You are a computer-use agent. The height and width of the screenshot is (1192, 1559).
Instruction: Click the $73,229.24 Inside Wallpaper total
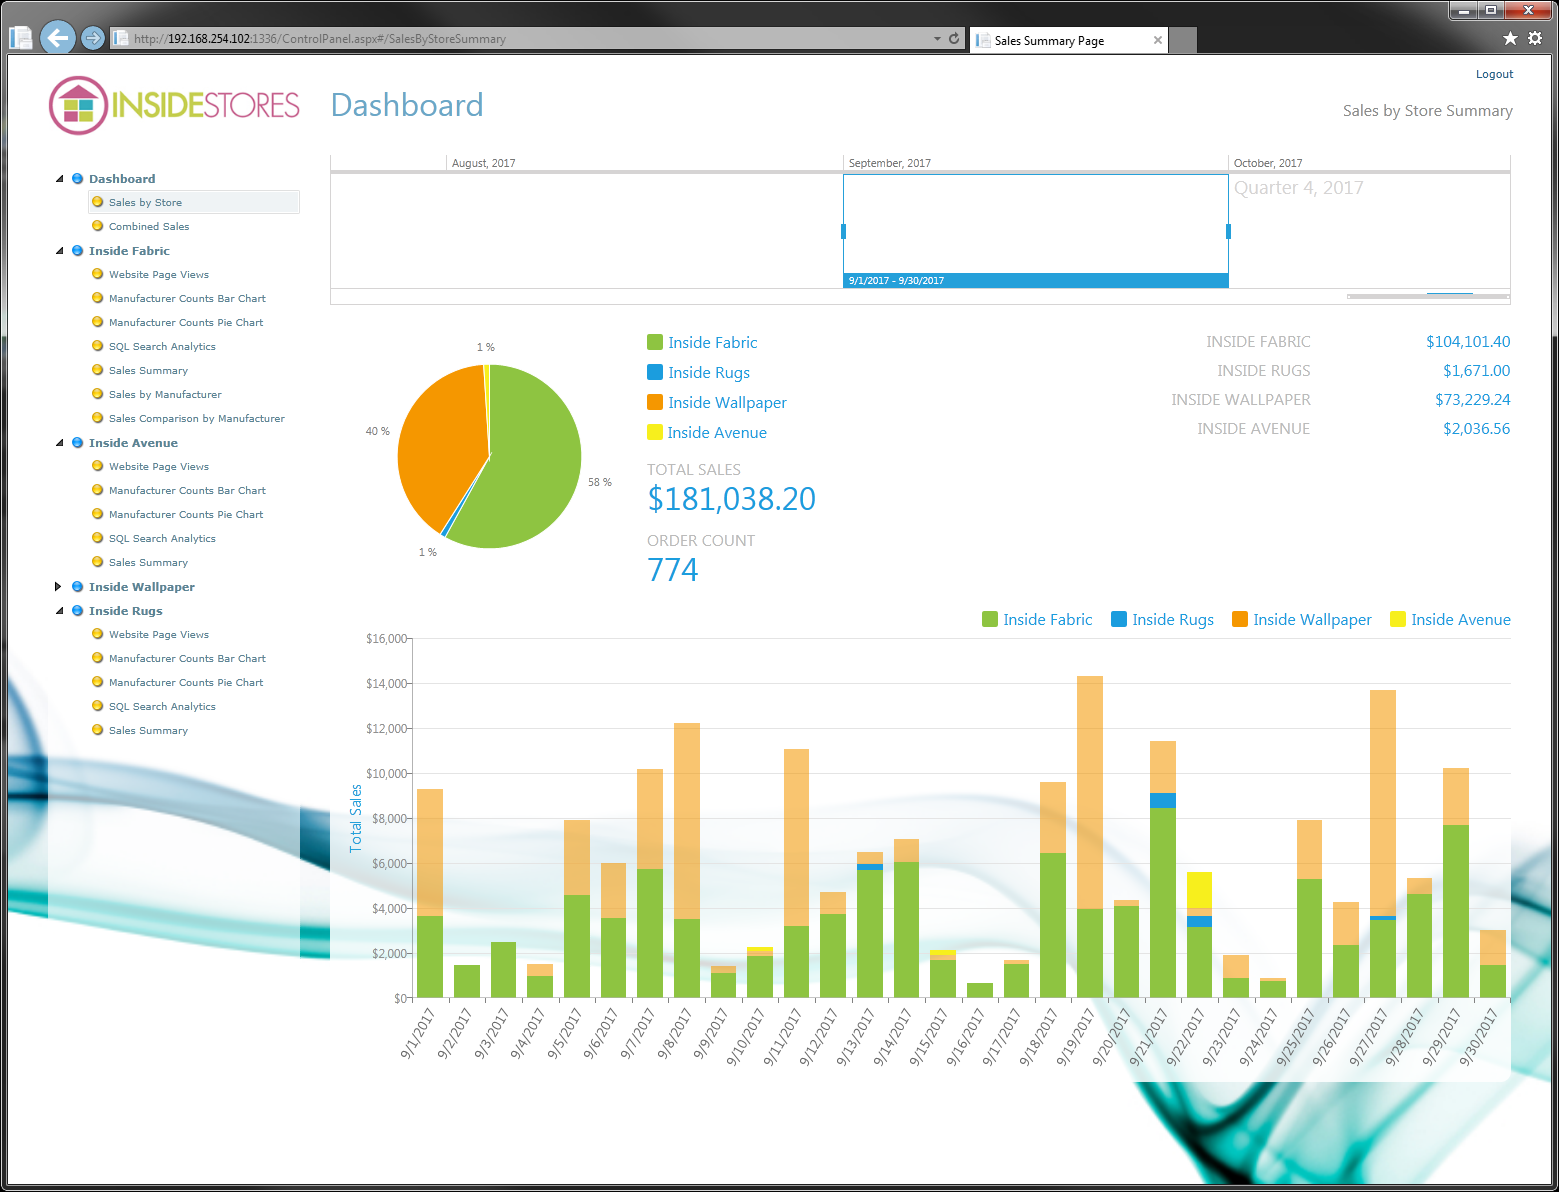pyautogui.click(x=1472, y=400)
